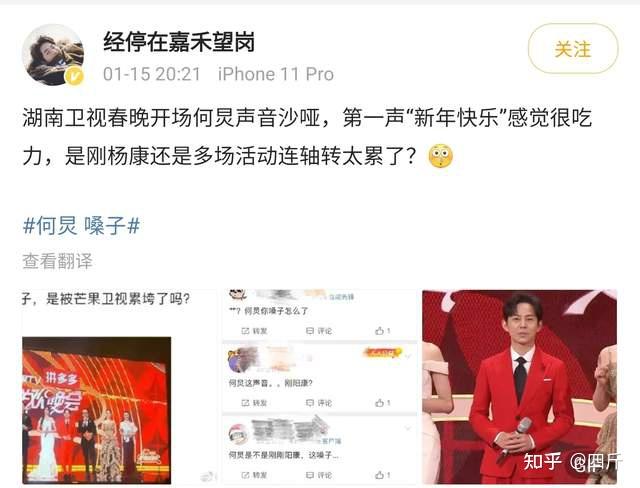Image resolution: width=640 pixels, height=488 pixels.
Task: Tap the post timestamp 01-15 20:21
Action: [152, 74]
